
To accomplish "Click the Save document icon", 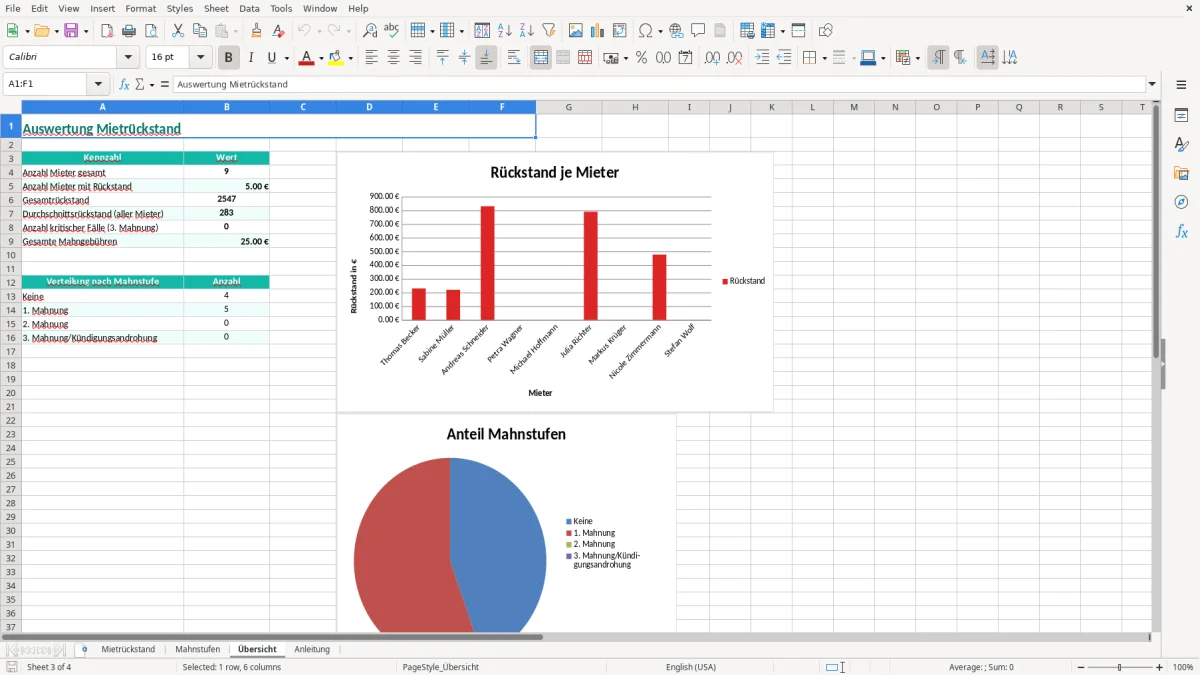I will pos(71,31).
